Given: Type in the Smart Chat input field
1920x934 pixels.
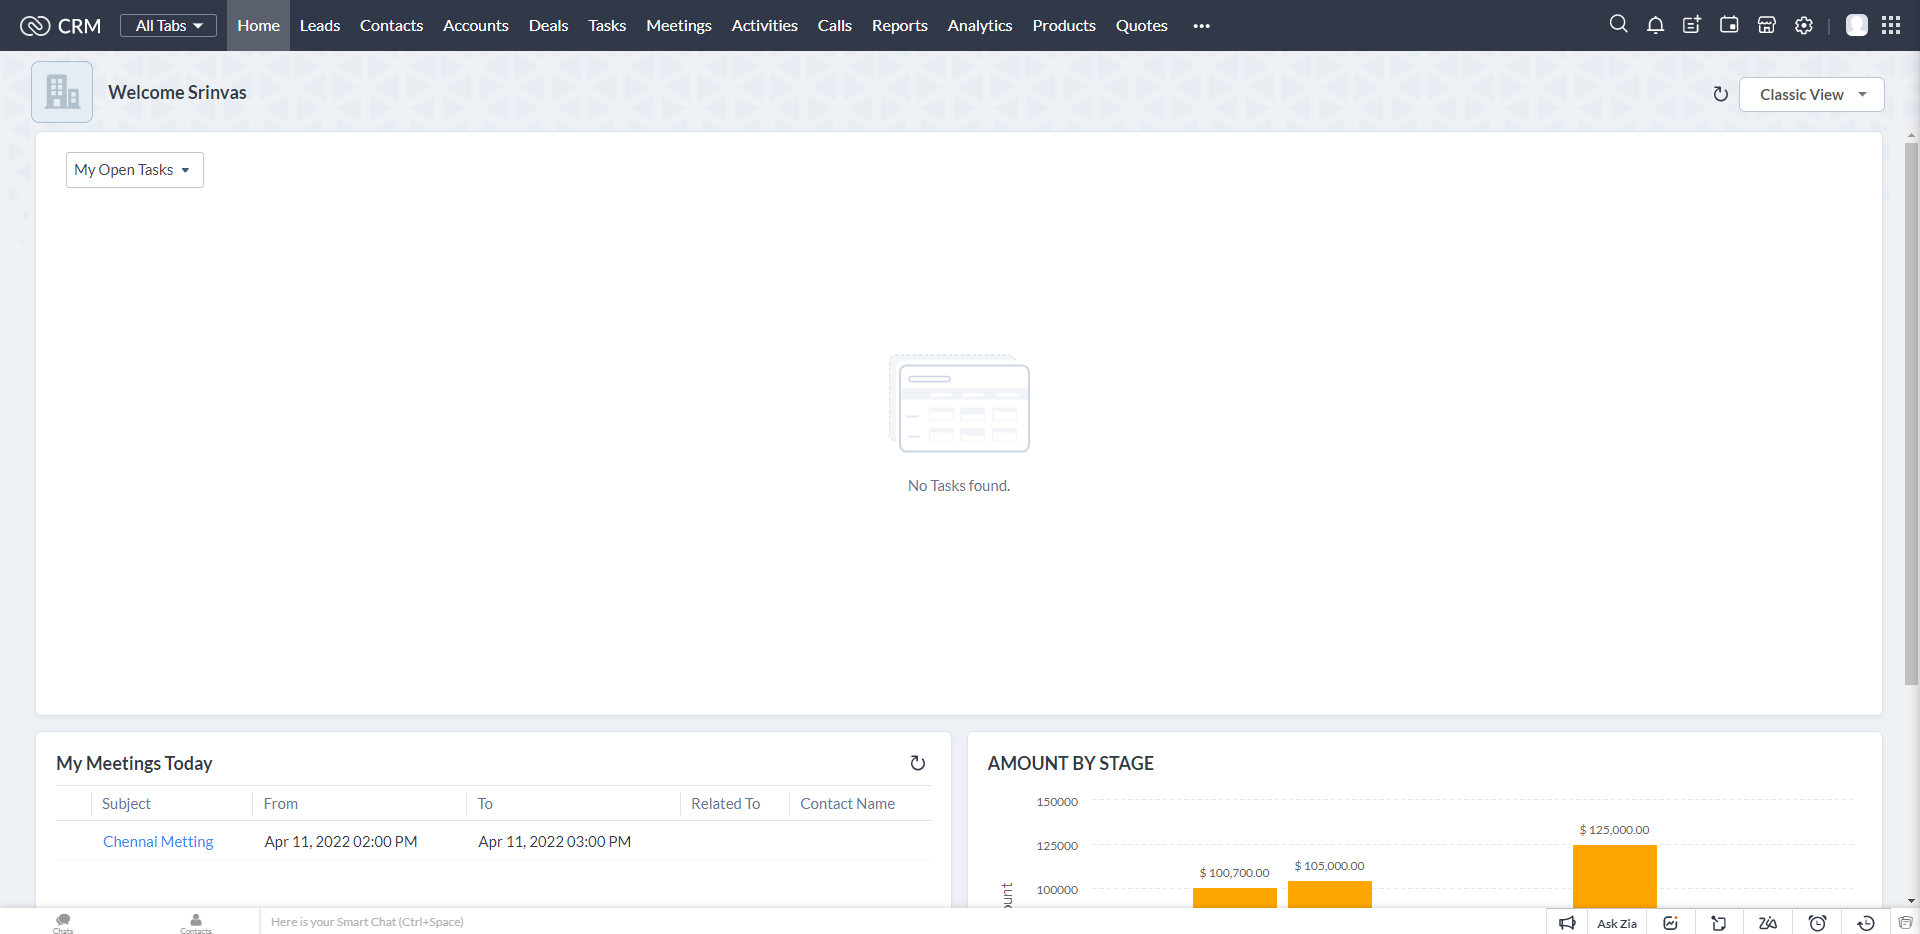Looking at the screenshot, I should click(x=500, y=921).
